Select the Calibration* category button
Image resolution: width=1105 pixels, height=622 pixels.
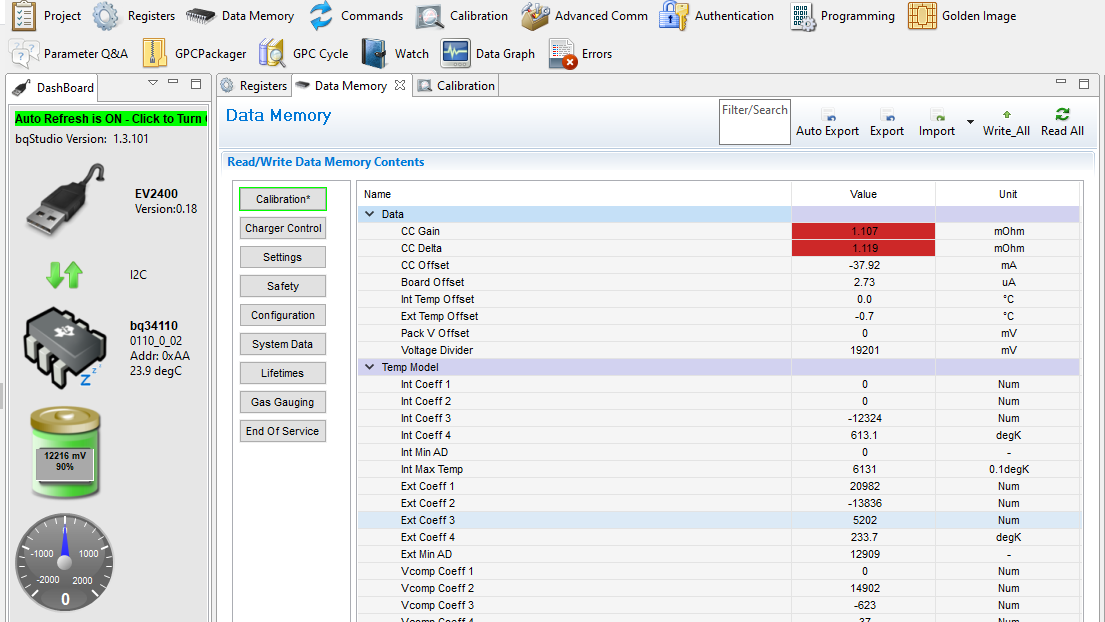click(283, 199)
